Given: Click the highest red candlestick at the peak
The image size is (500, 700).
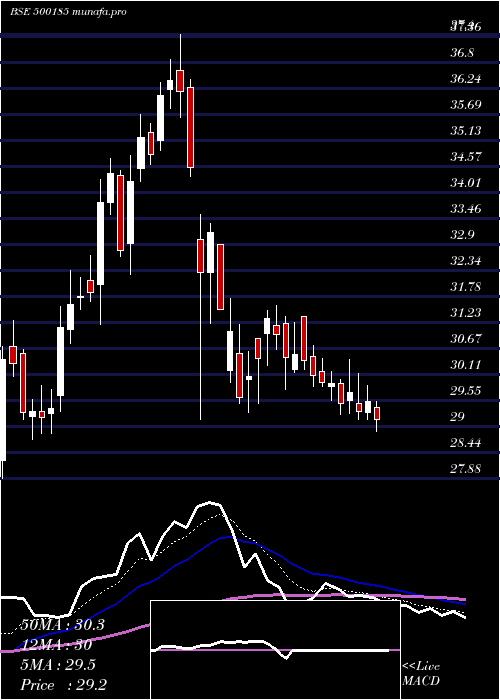Looking at the screenshot, I should pyautogui.click(x=180, y=81).
